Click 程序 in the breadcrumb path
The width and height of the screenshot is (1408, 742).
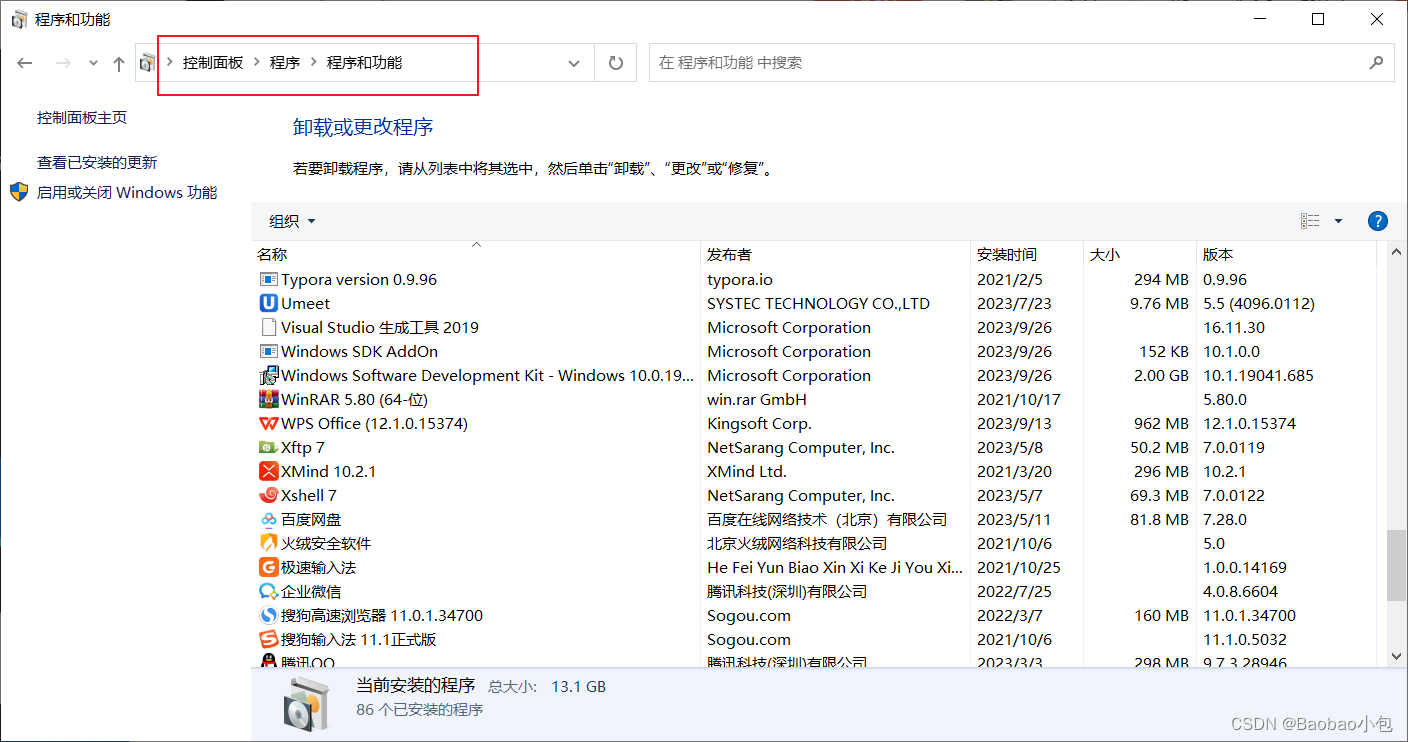pos(285,62)
